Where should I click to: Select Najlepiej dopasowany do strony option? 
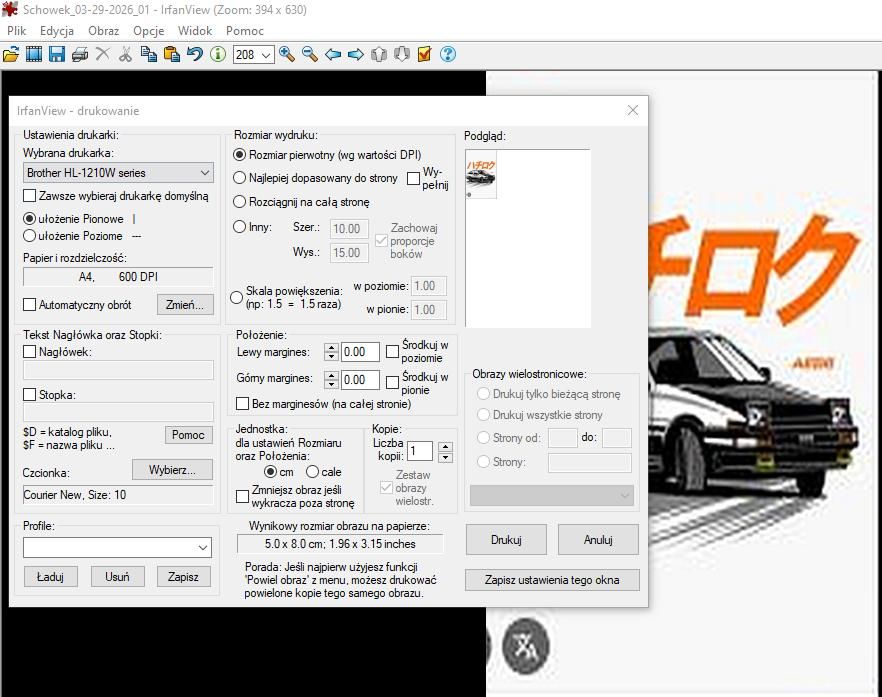[240, 178]
